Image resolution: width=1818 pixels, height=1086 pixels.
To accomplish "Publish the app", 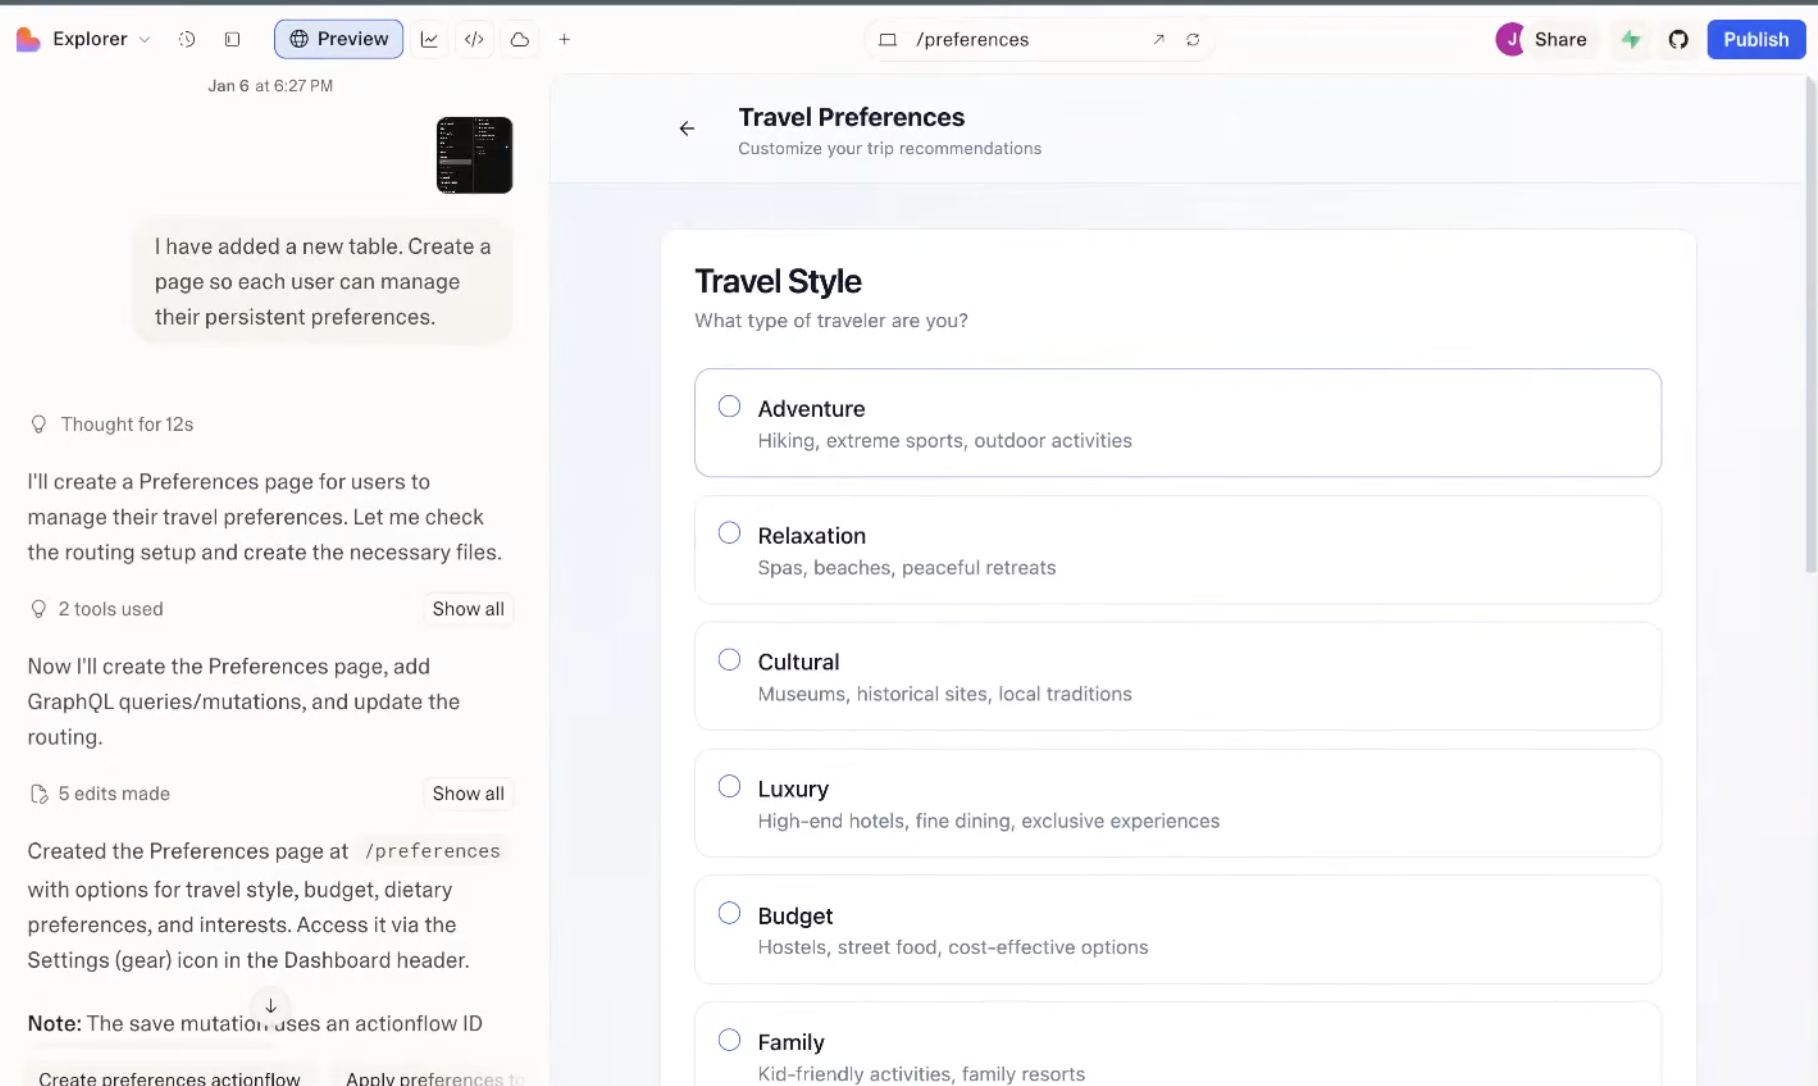I will click(1755, 39).
